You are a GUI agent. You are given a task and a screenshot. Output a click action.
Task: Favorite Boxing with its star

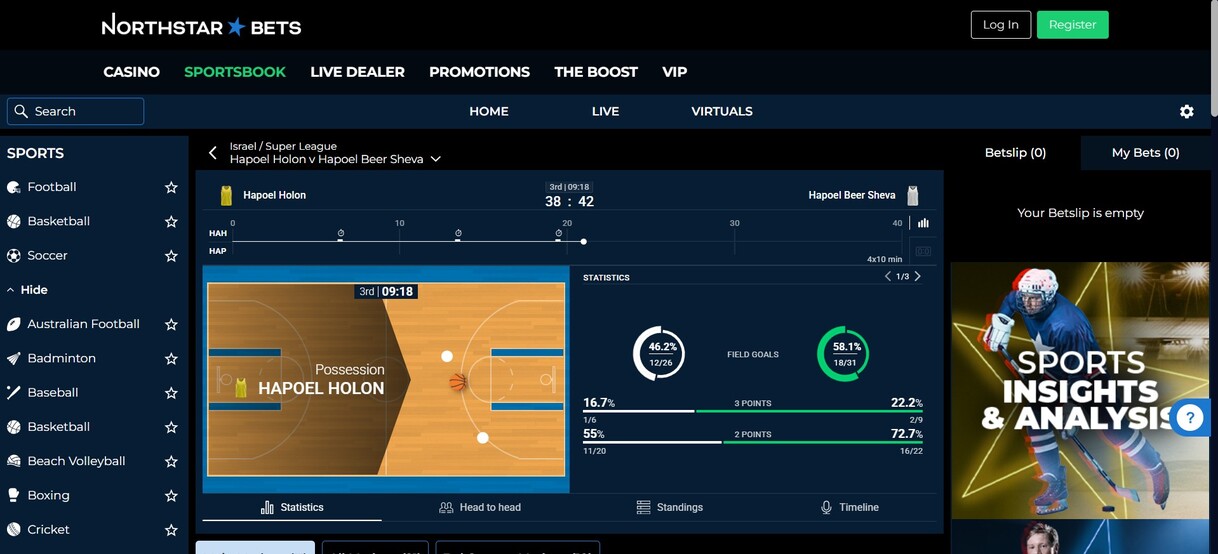coord(171,495)
